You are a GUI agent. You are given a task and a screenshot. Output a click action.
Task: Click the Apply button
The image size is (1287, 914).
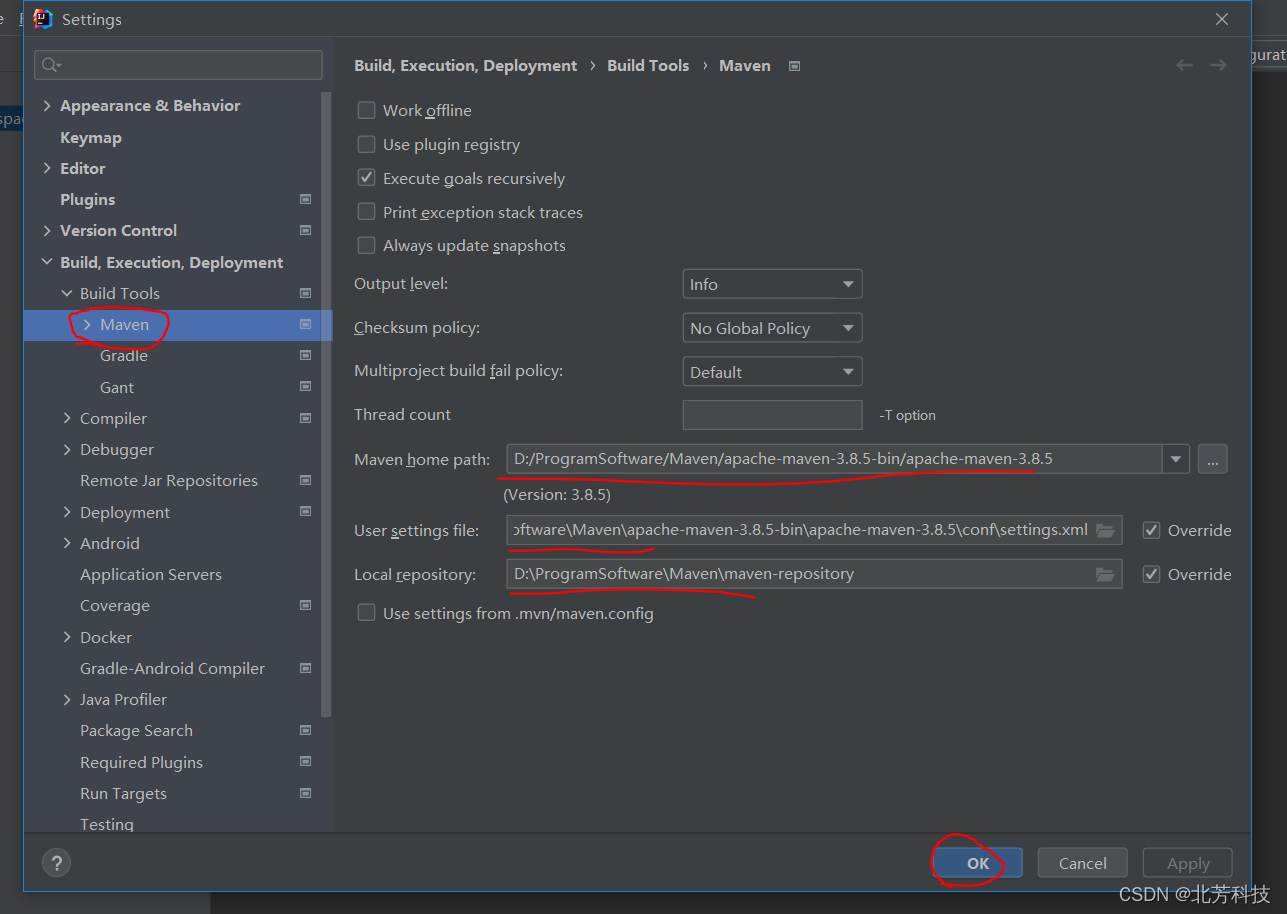(x=1188, y=863)
